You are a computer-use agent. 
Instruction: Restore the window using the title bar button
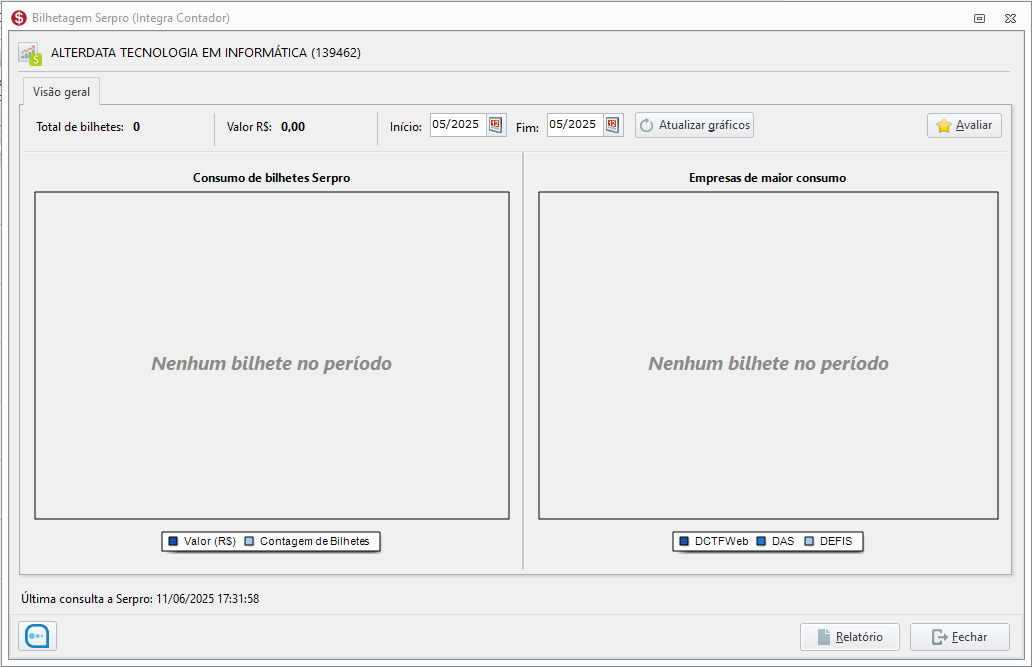point(979,18)
